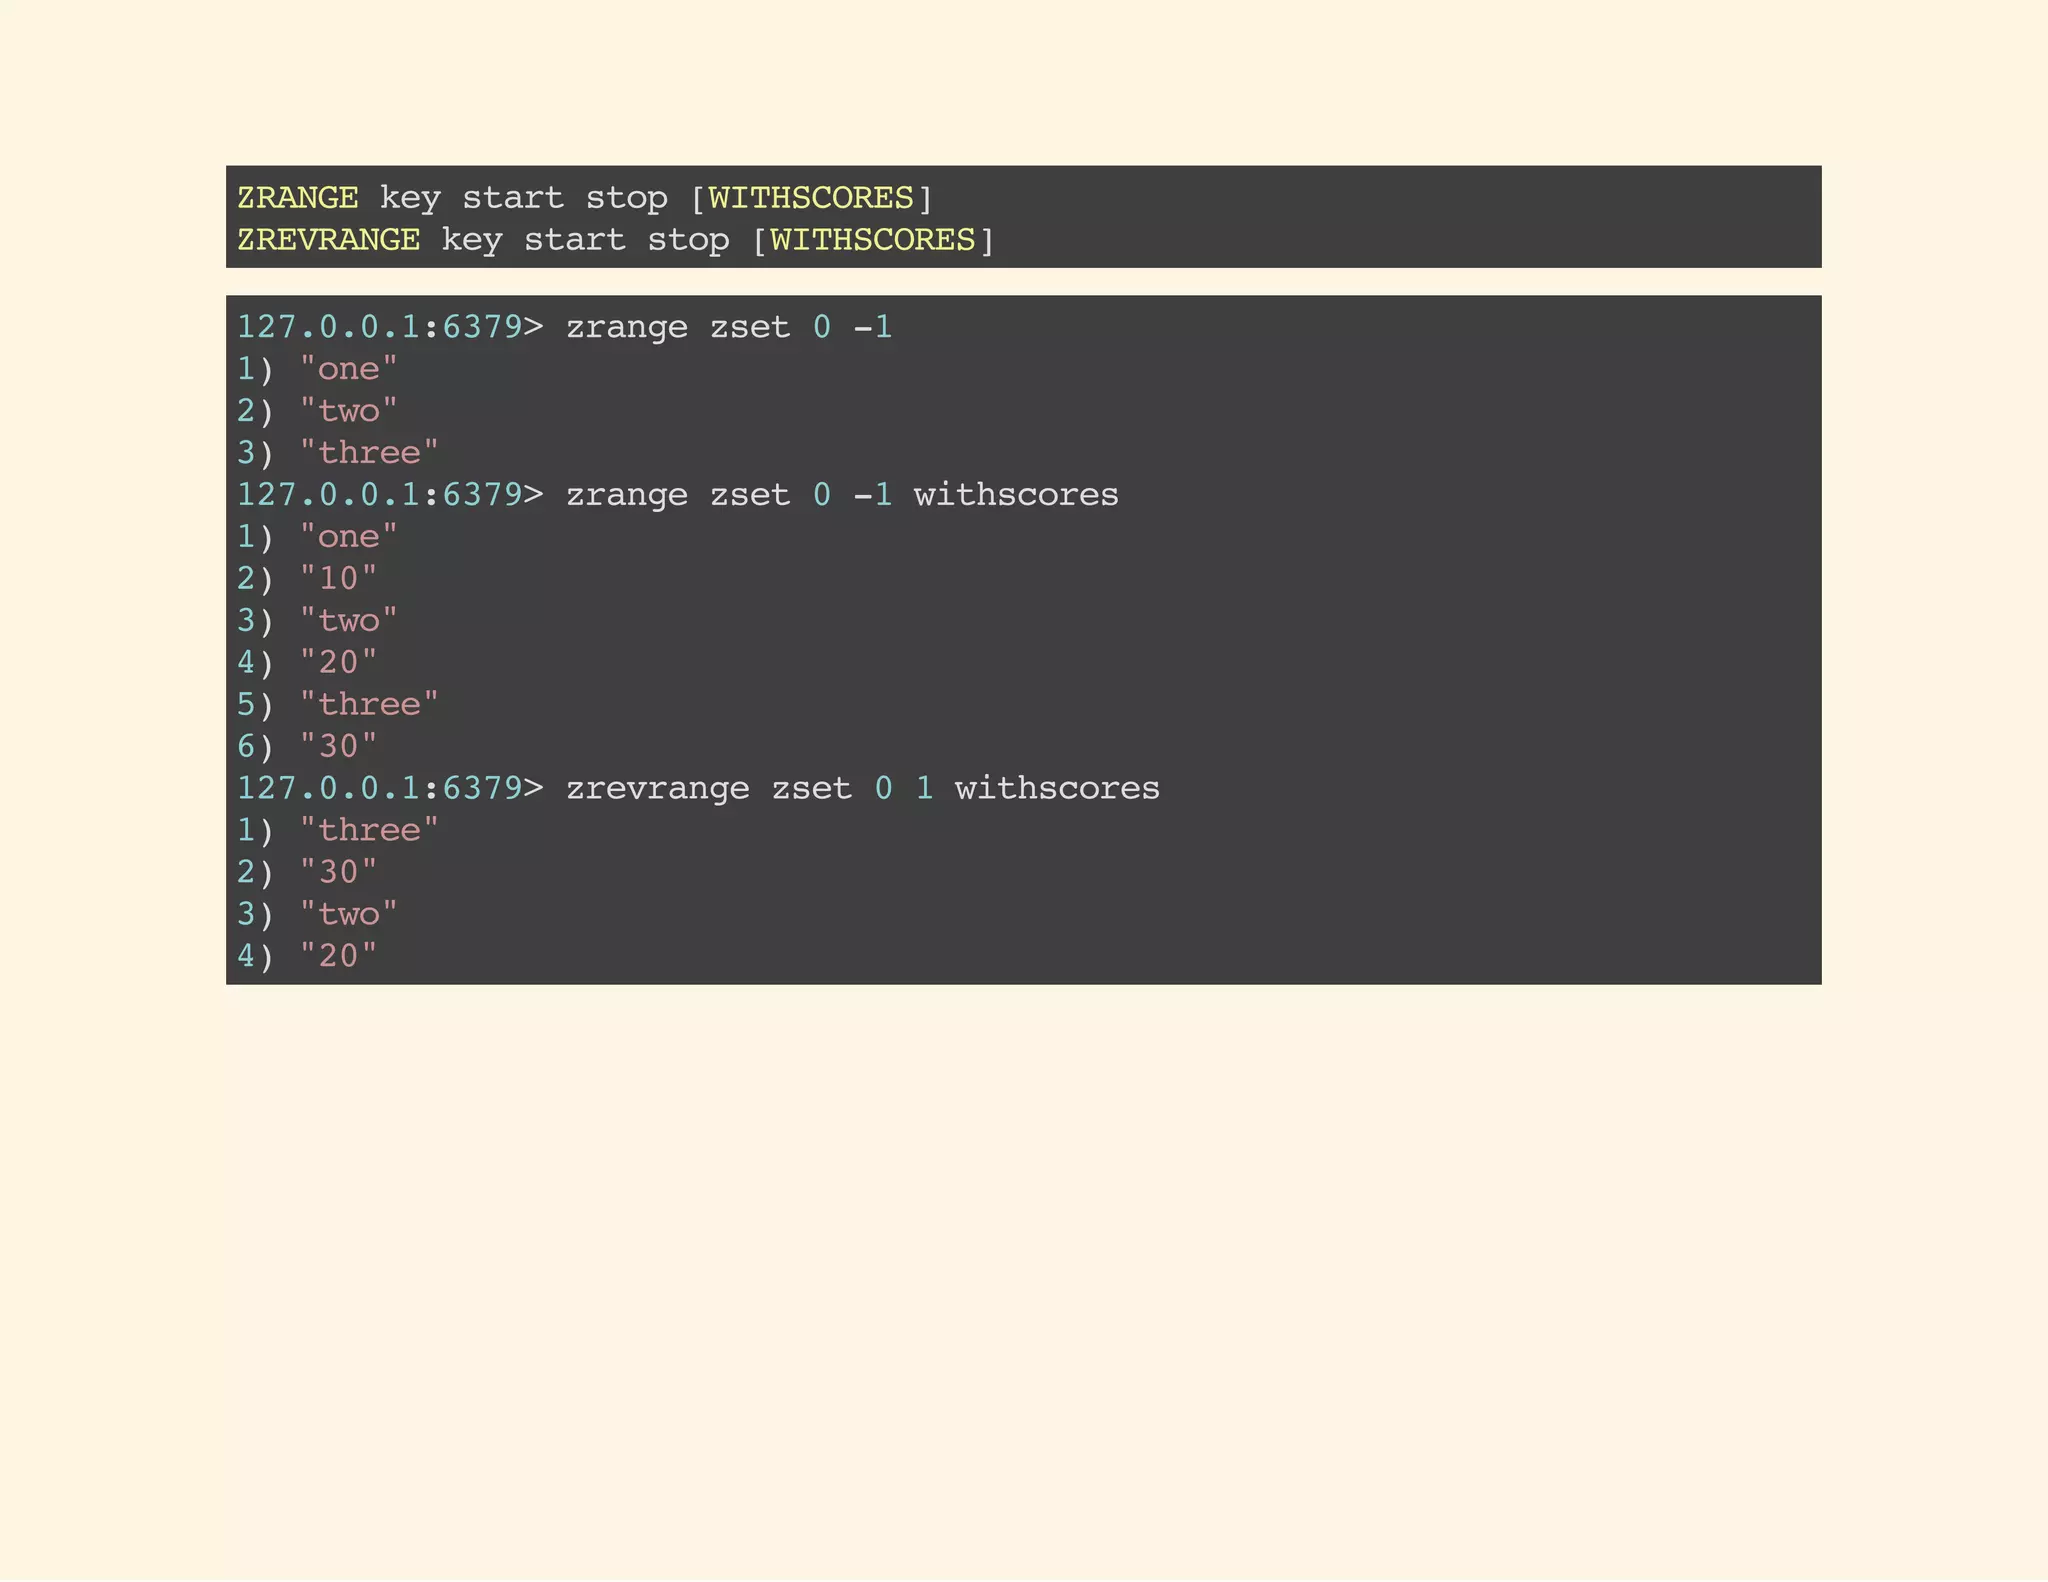Click the ZREVRANGE keyword in syntax box
The image size is (2048, 1582).
click(x=328, y=240)
